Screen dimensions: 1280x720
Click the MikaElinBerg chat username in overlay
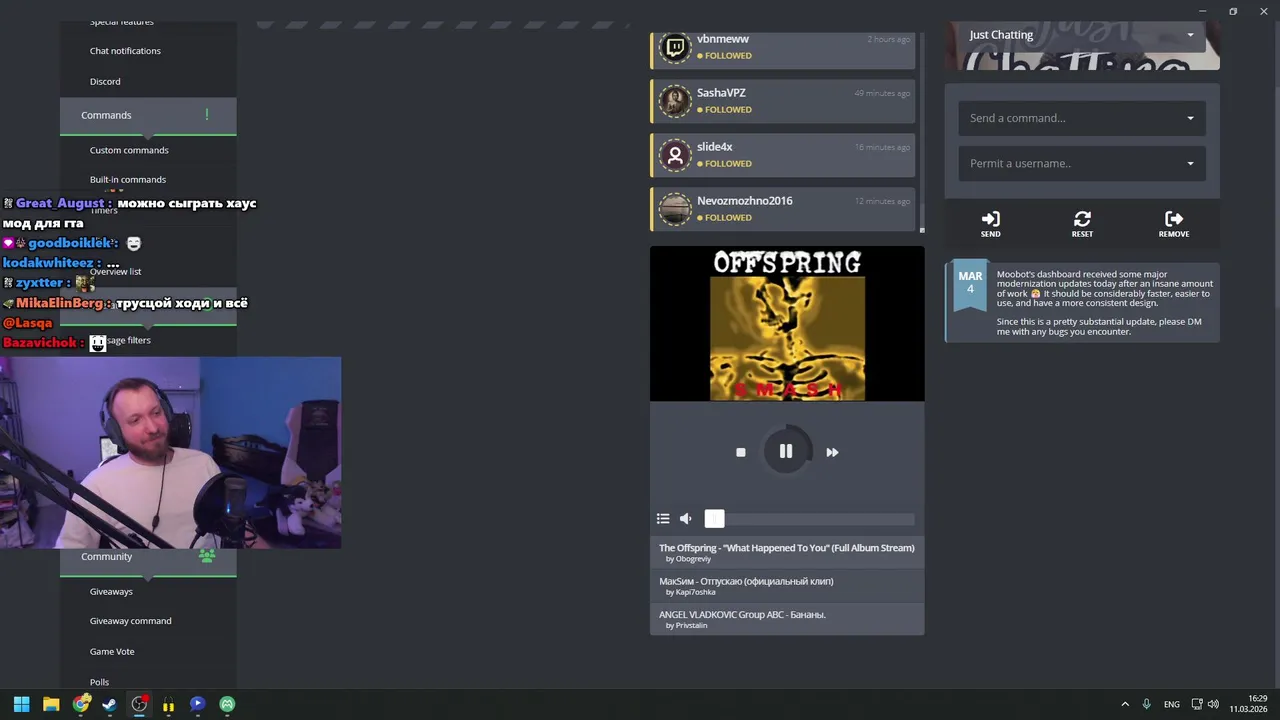pos(59,303)
